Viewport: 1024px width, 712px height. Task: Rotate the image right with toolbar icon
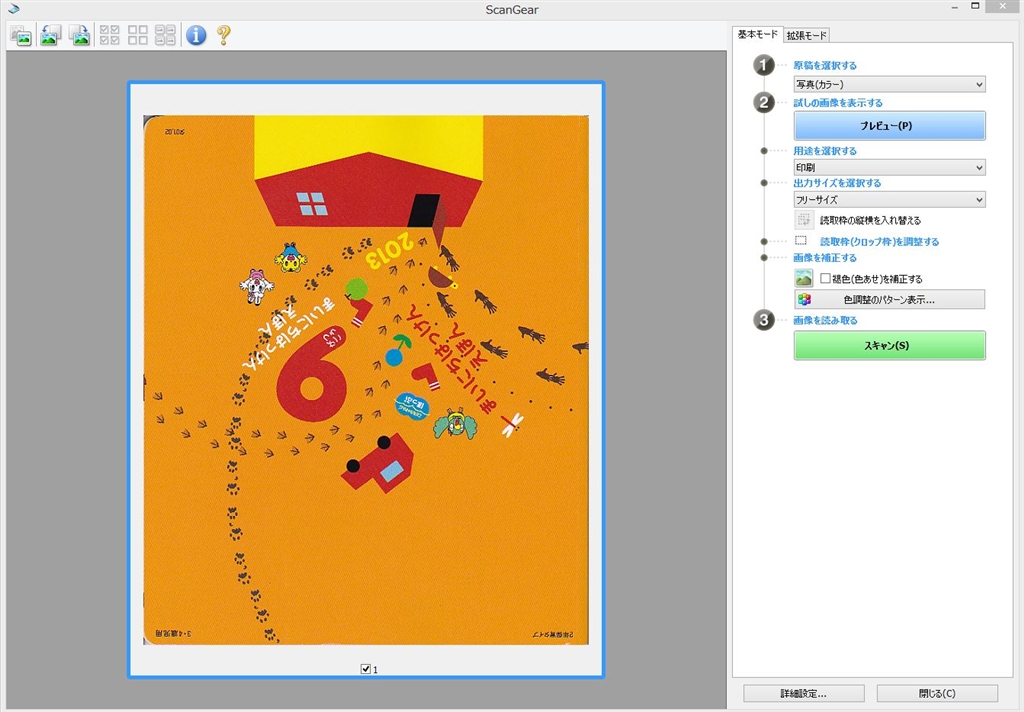[80, 35]
